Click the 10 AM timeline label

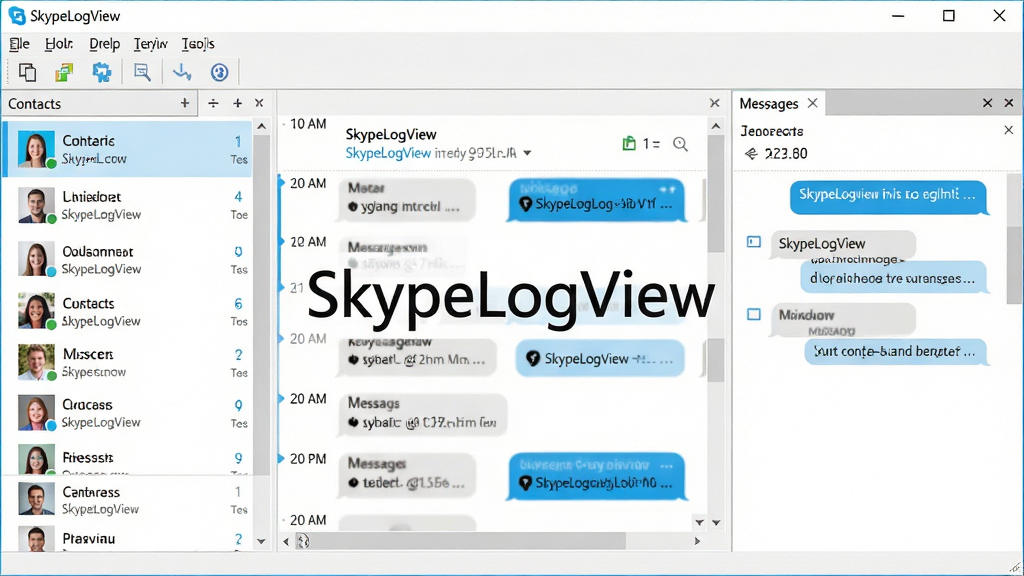point(308,124)
